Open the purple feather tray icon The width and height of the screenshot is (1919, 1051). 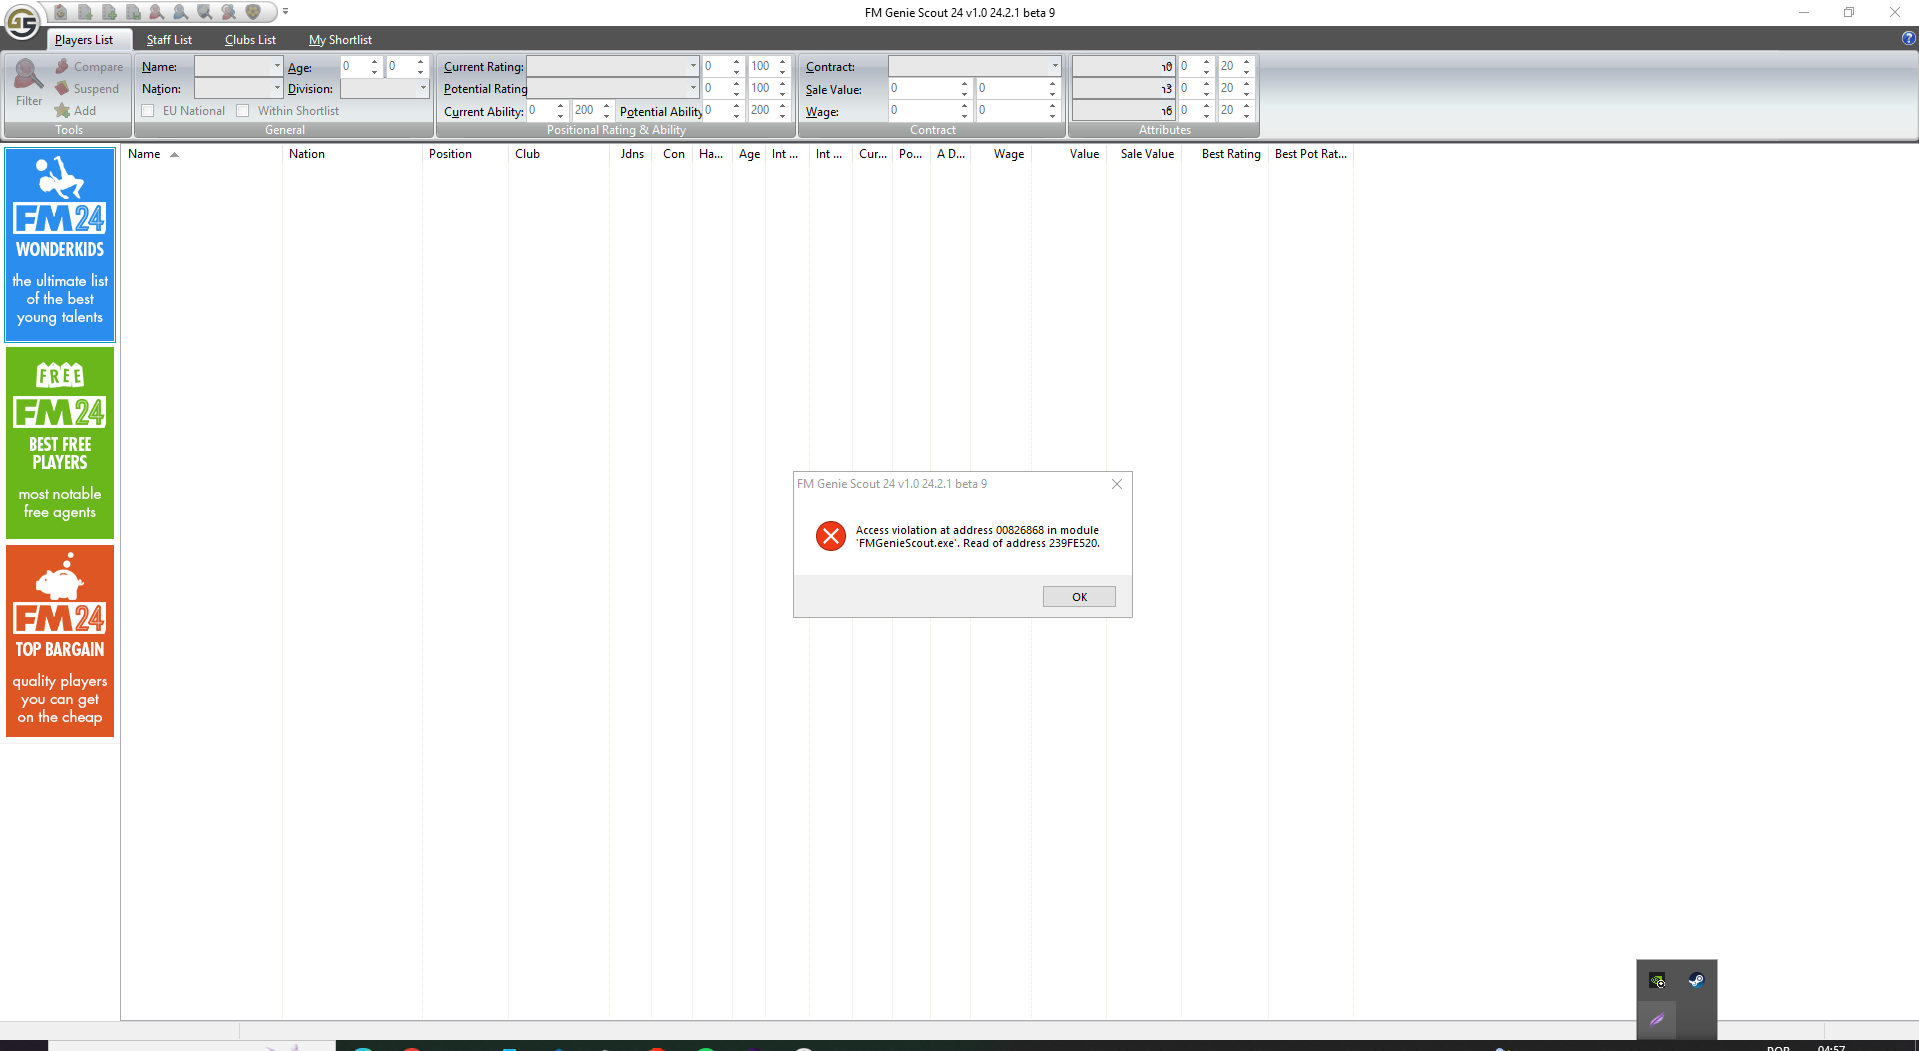click(x=1657, y=1020)
